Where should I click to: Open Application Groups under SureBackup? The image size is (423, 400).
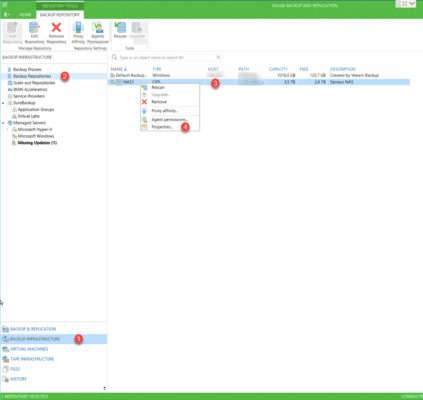(x=36, y=109)
